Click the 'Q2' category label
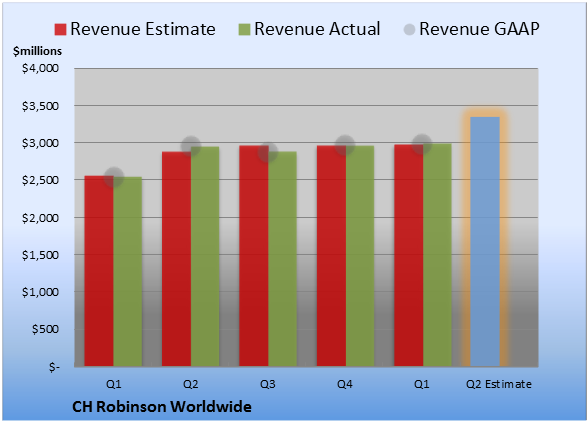The height and width of the screenshot is (422, 588). click(x=190, y=384)
